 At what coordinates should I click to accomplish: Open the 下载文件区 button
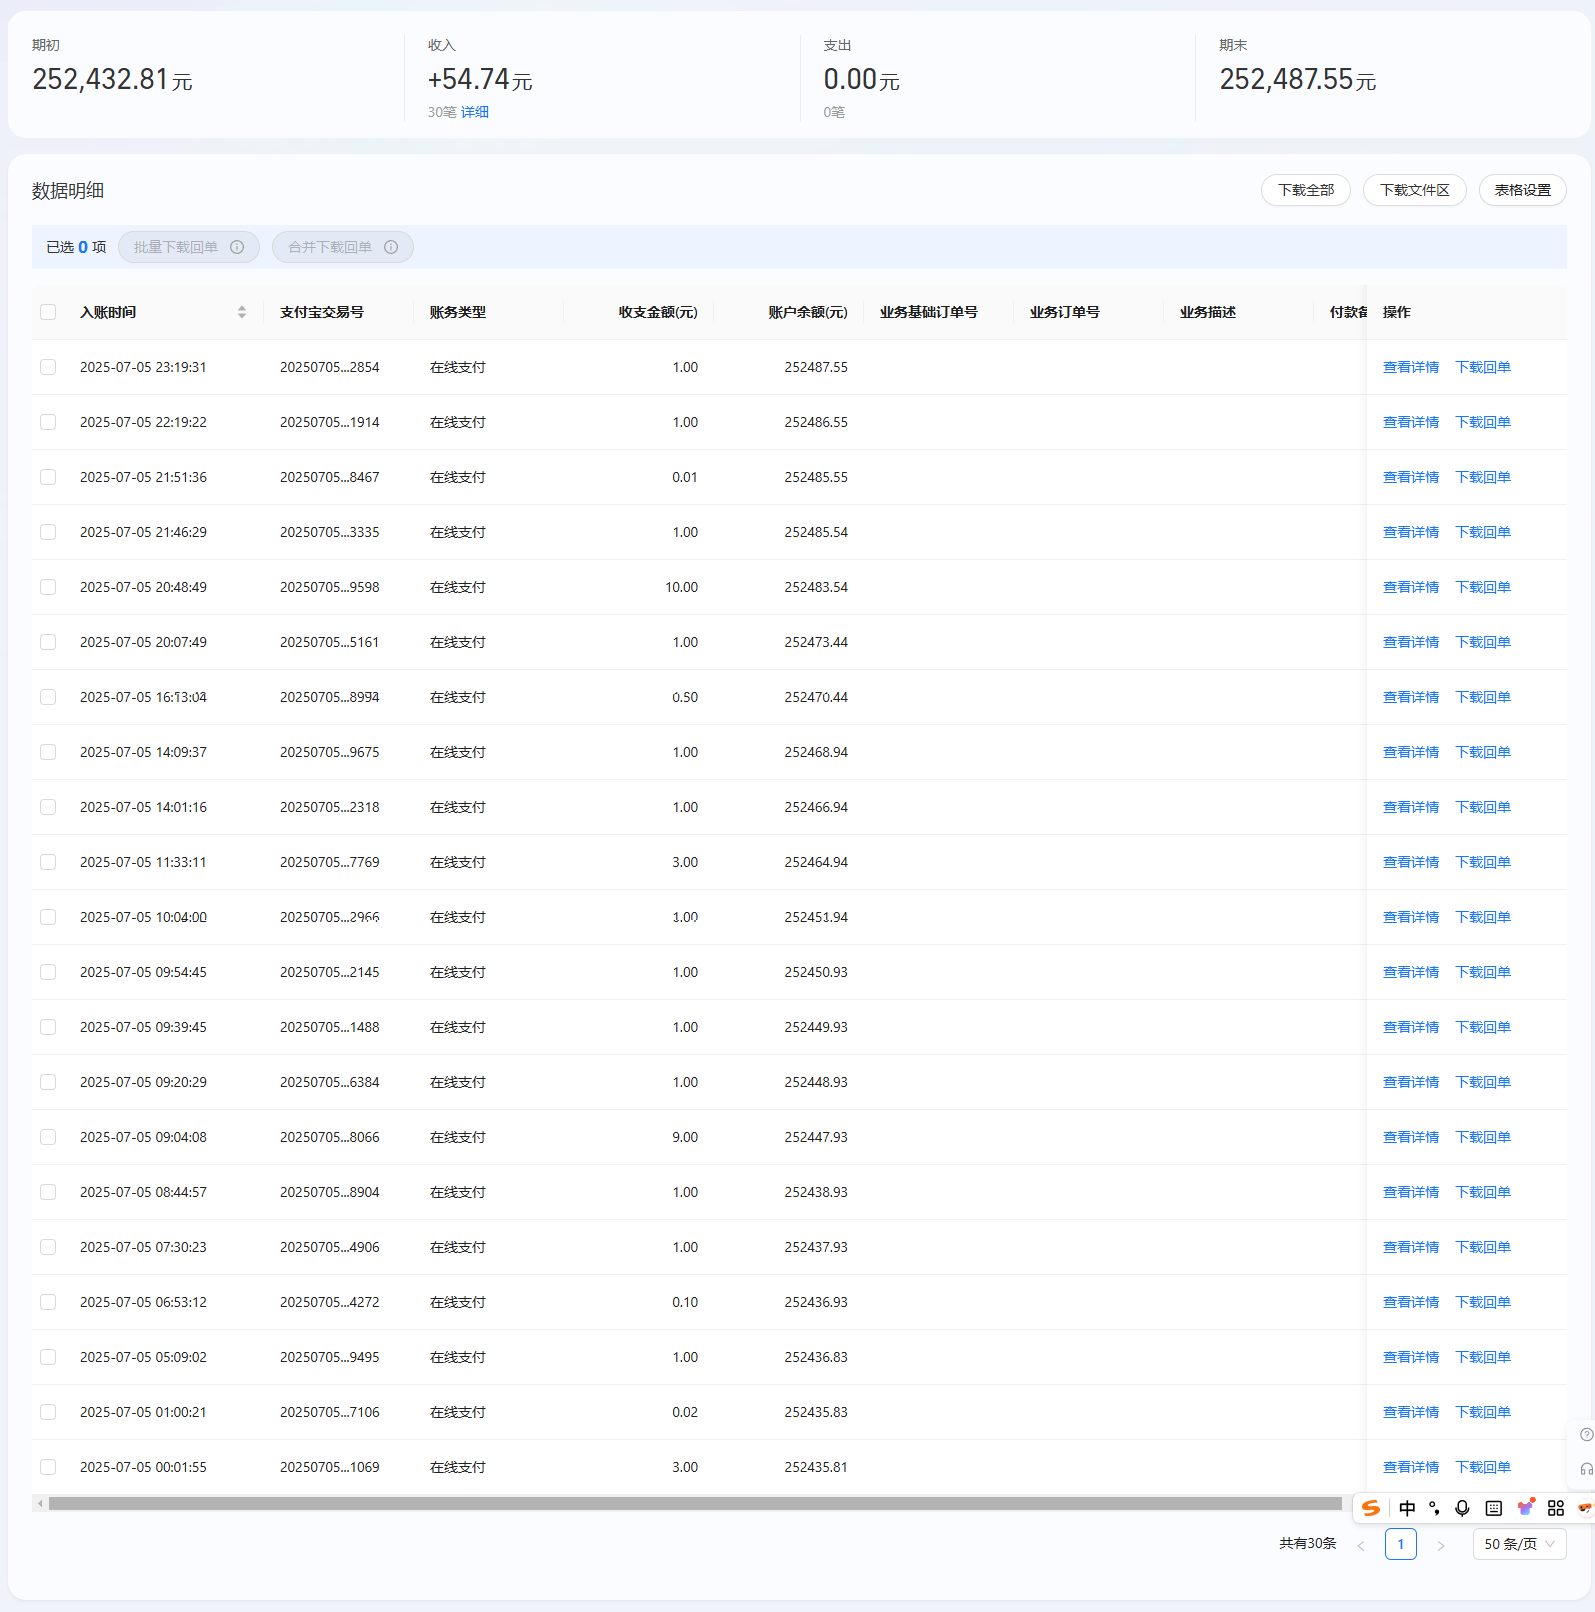pyautogui.click(x=1415, y=190)
